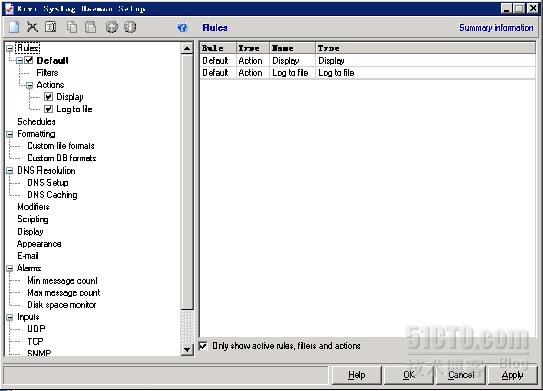Open Min message count alarm
Screen dimensions: 543x391
[x=62, y=281]
